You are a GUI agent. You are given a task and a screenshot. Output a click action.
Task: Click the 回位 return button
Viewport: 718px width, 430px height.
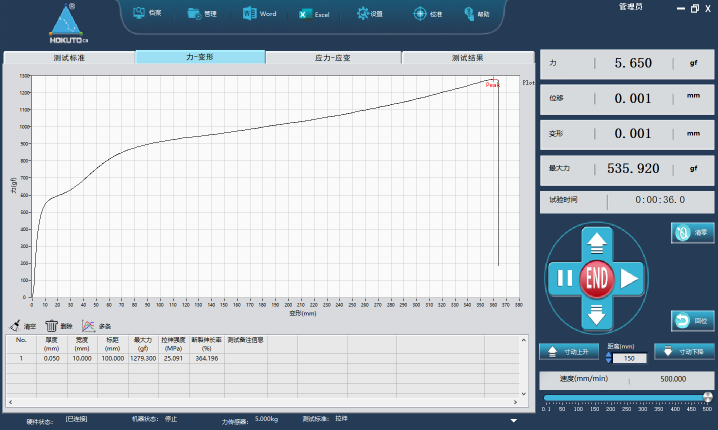691,321
